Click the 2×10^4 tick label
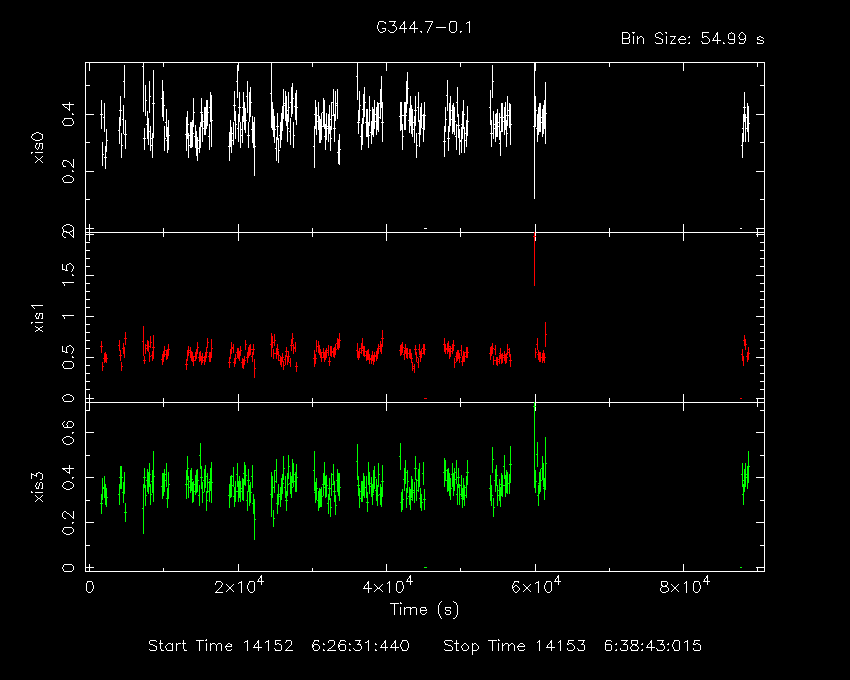850x680 pixels. [239, 586]
